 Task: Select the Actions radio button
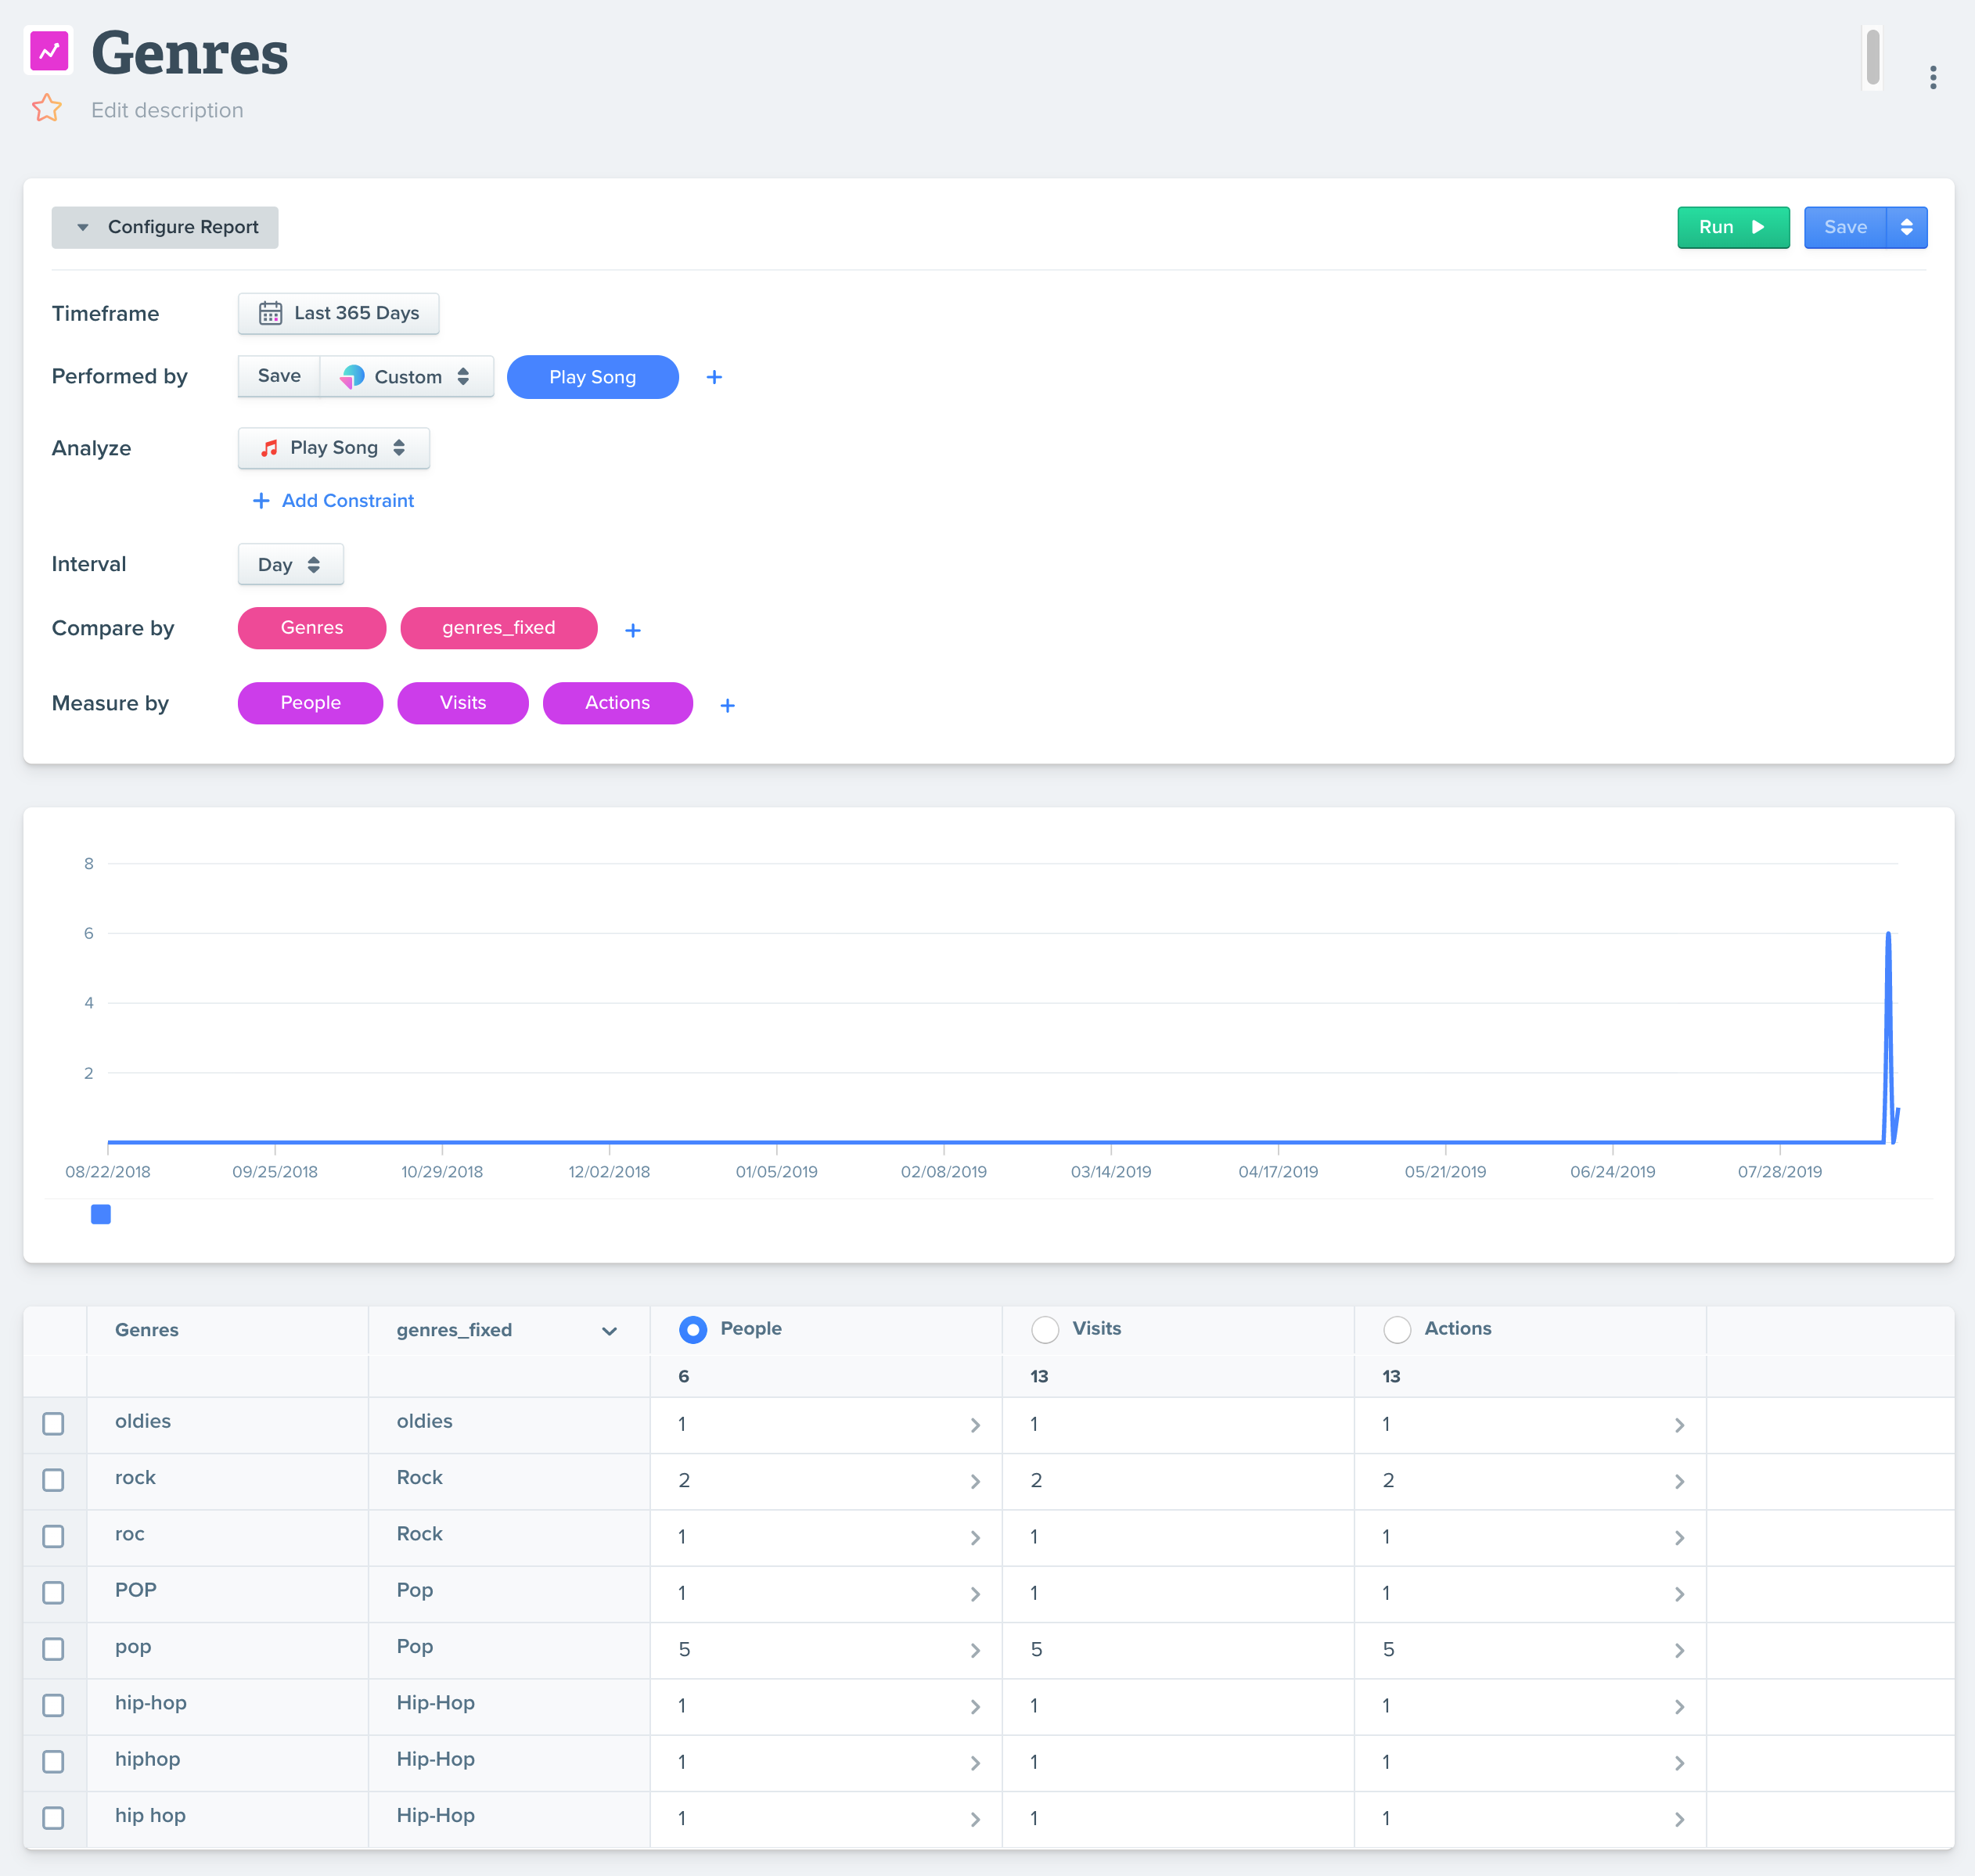click(x=1396, y=1329)
